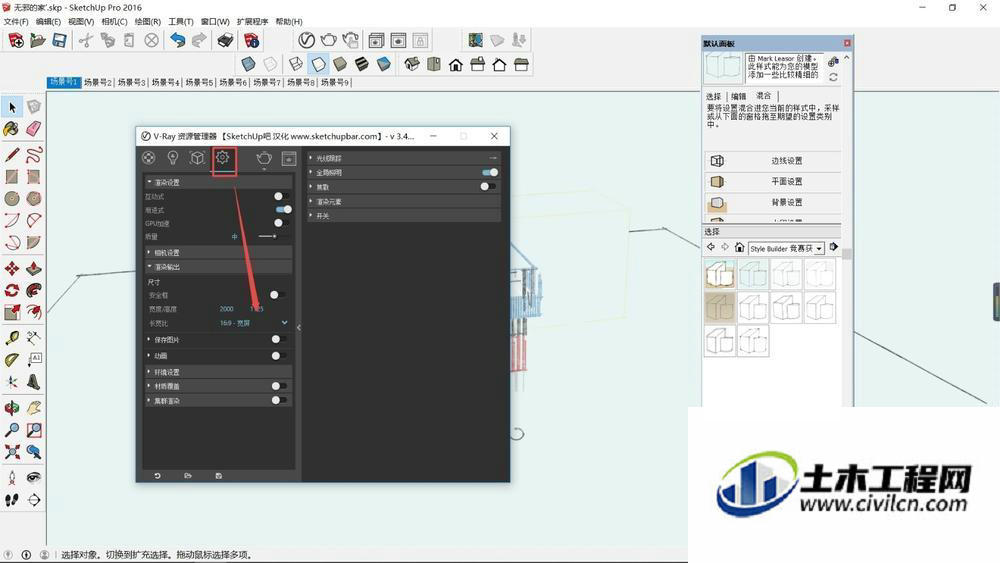Select the Paint Bucket tool
The image size is (1000, 563).
click(x=11, y=128)
